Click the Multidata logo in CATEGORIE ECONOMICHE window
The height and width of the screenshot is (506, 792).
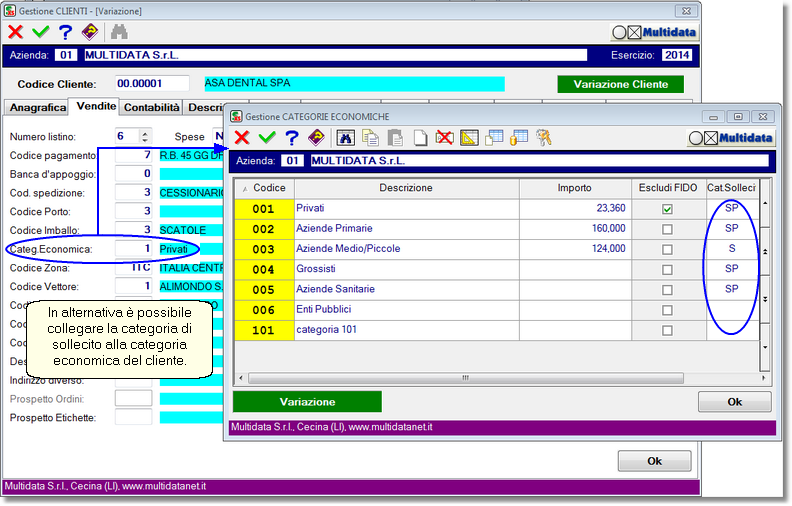[731, 138]
